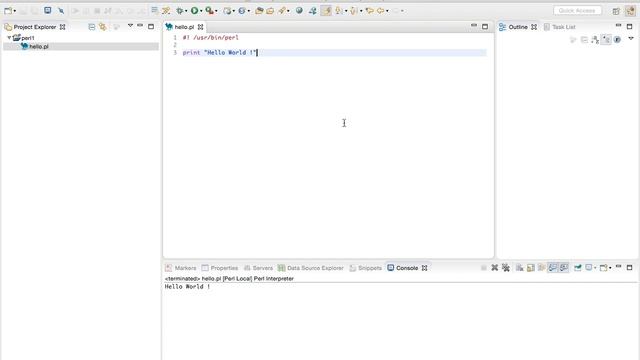Screen dimensions: 640x360
Task: Run the program with green Run button
Action: (x=195, y=11)
